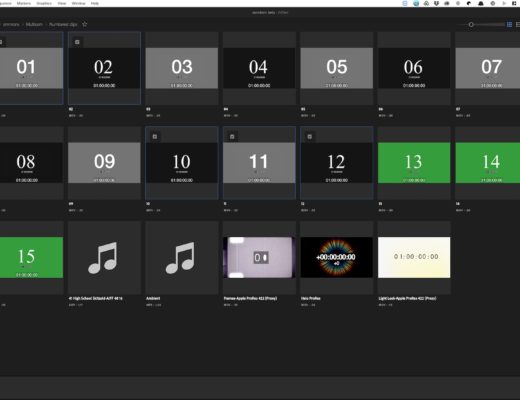
Task: Click the Light Leak Apple ProRes name label
Action: [x=407, y=298]
